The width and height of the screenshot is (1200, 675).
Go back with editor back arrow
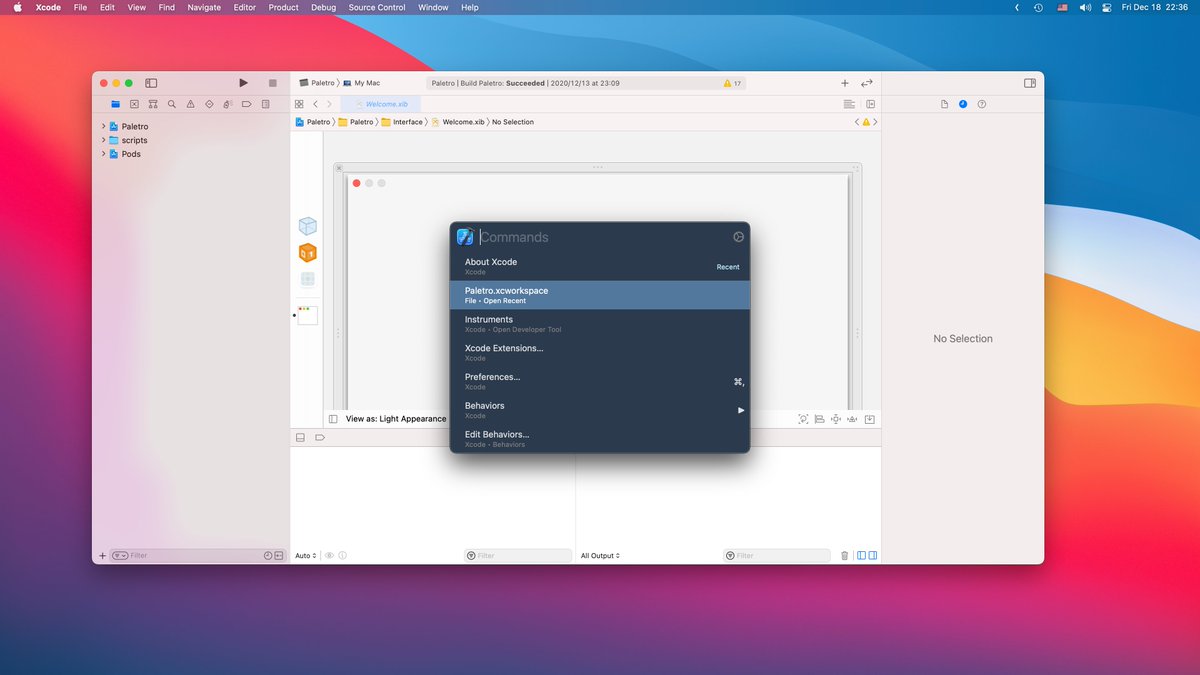click(x=315, y=104)
